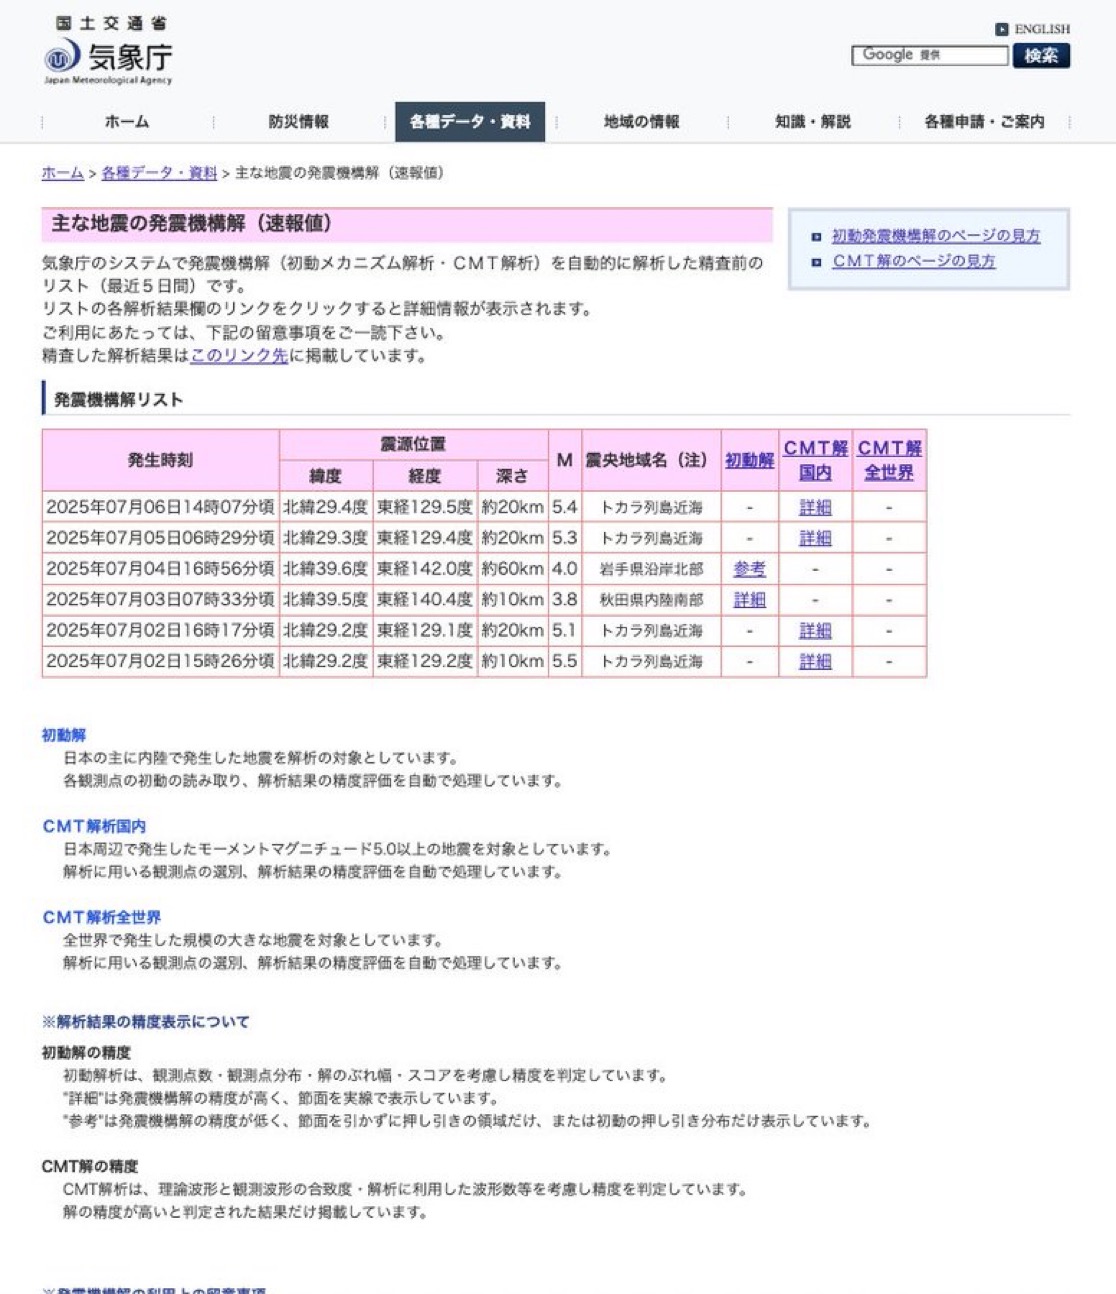Click the 北緯39.5度 latitude cell
The height and width of the screenshot is (1294, 1116).
326,600
